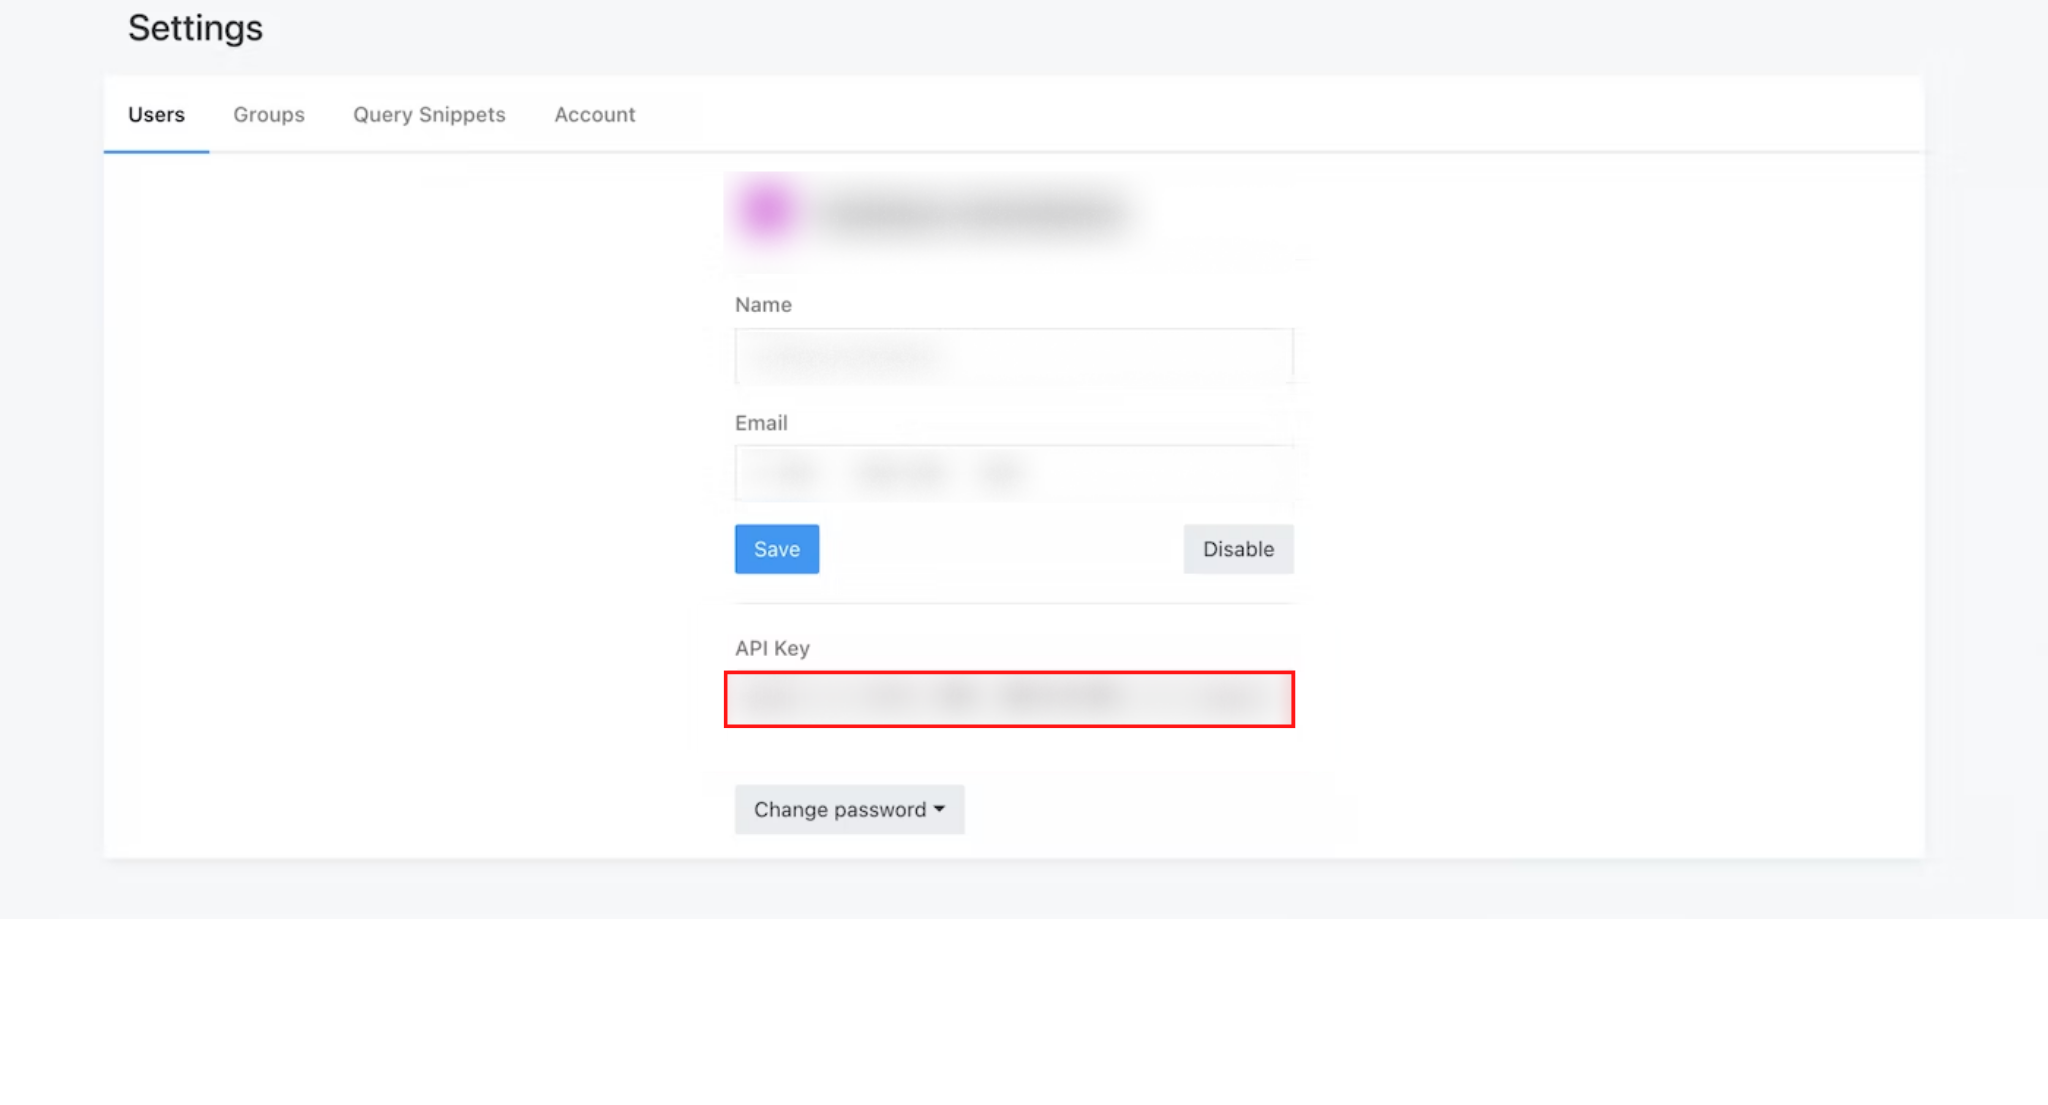Go to the Query Snippets tab
Viewport: 2048px width, 1105px height.
pos(429,115)
